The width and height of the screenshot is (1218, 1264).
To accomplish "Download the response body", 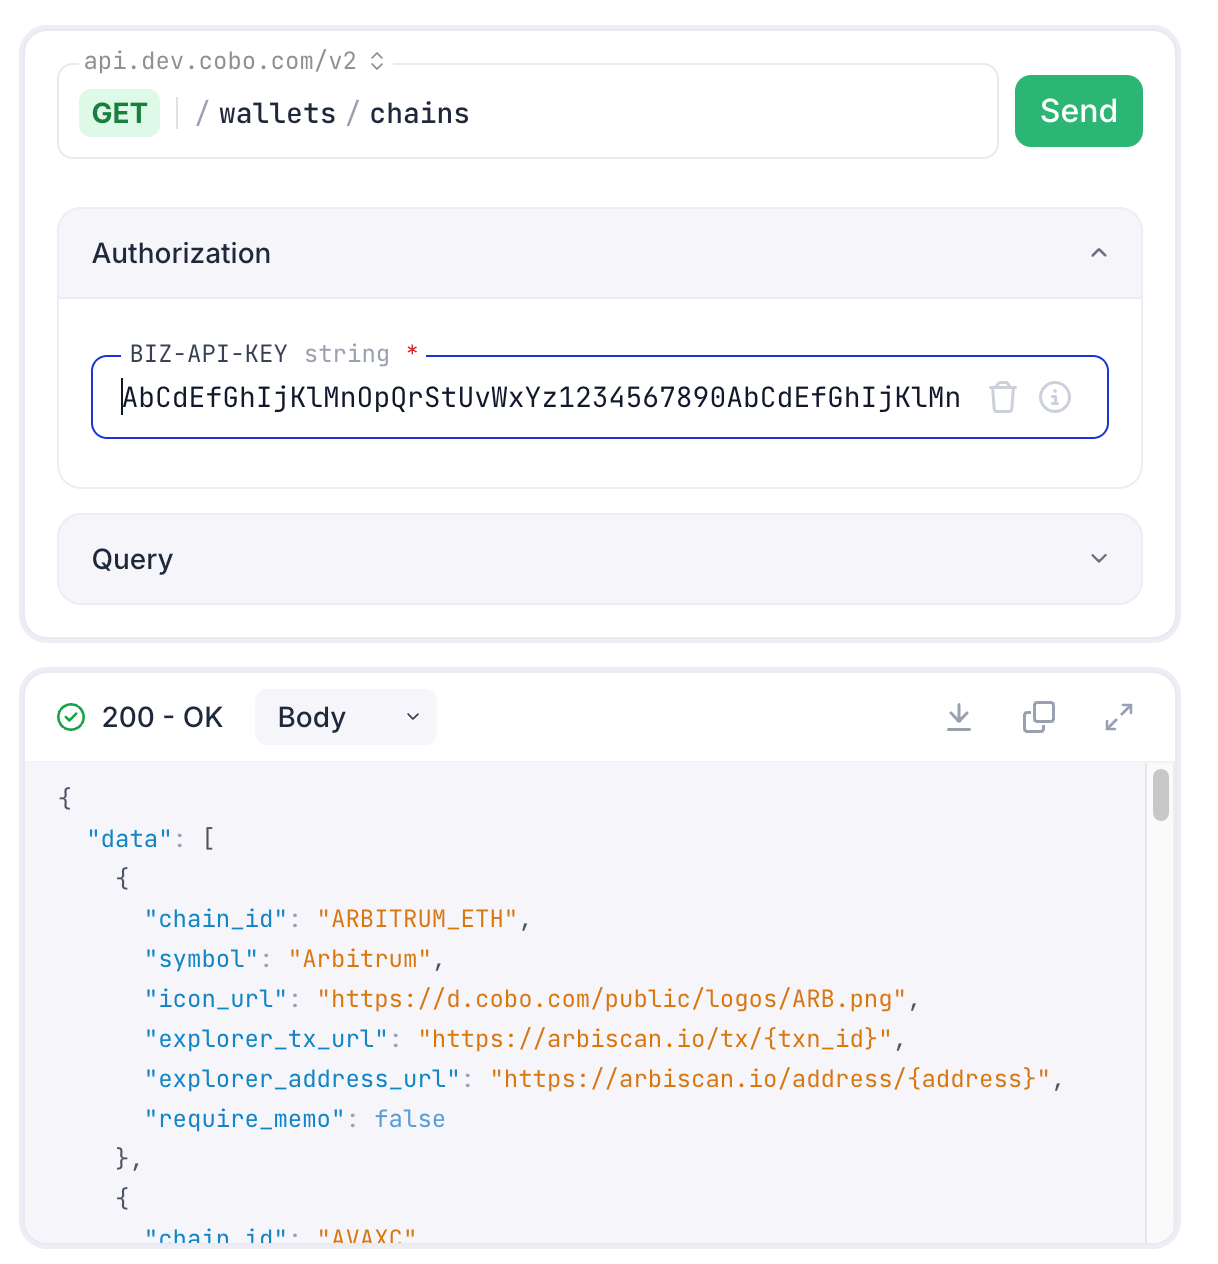I will click(959, 717).
